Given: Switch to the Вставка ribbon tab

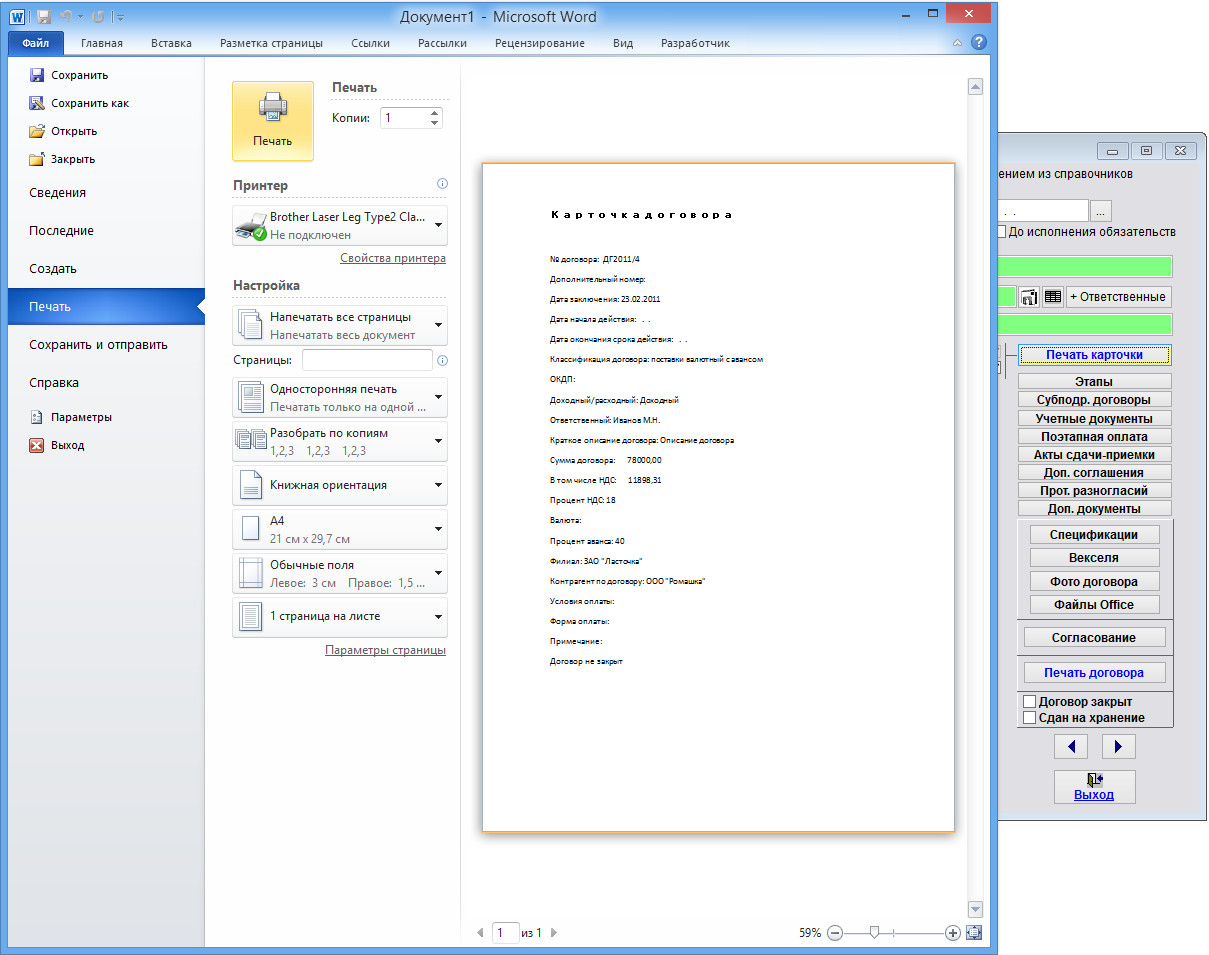Looking at the screenshot, I should 171,43.
